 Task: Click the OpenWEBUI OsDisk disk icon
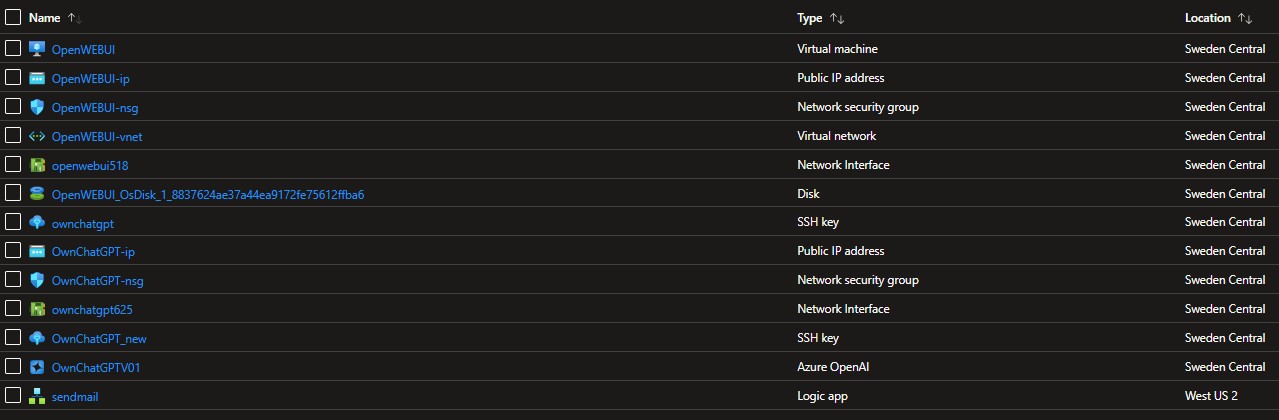38,194
